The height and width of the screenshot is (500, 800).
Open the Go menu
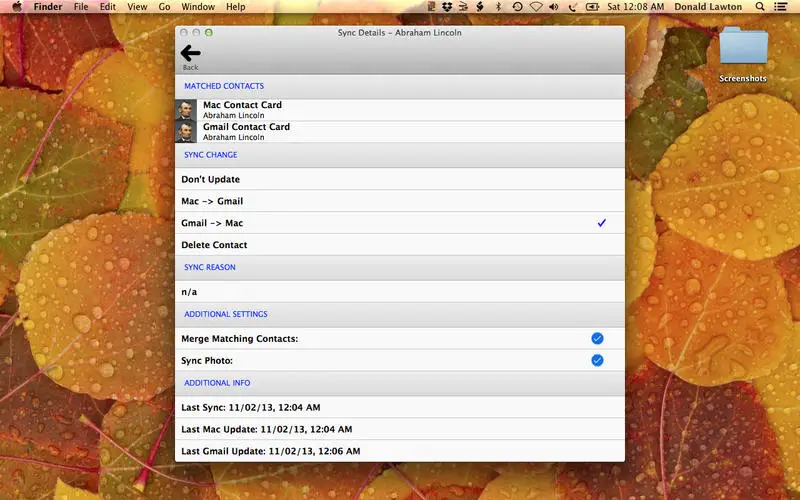coord(164,7)
